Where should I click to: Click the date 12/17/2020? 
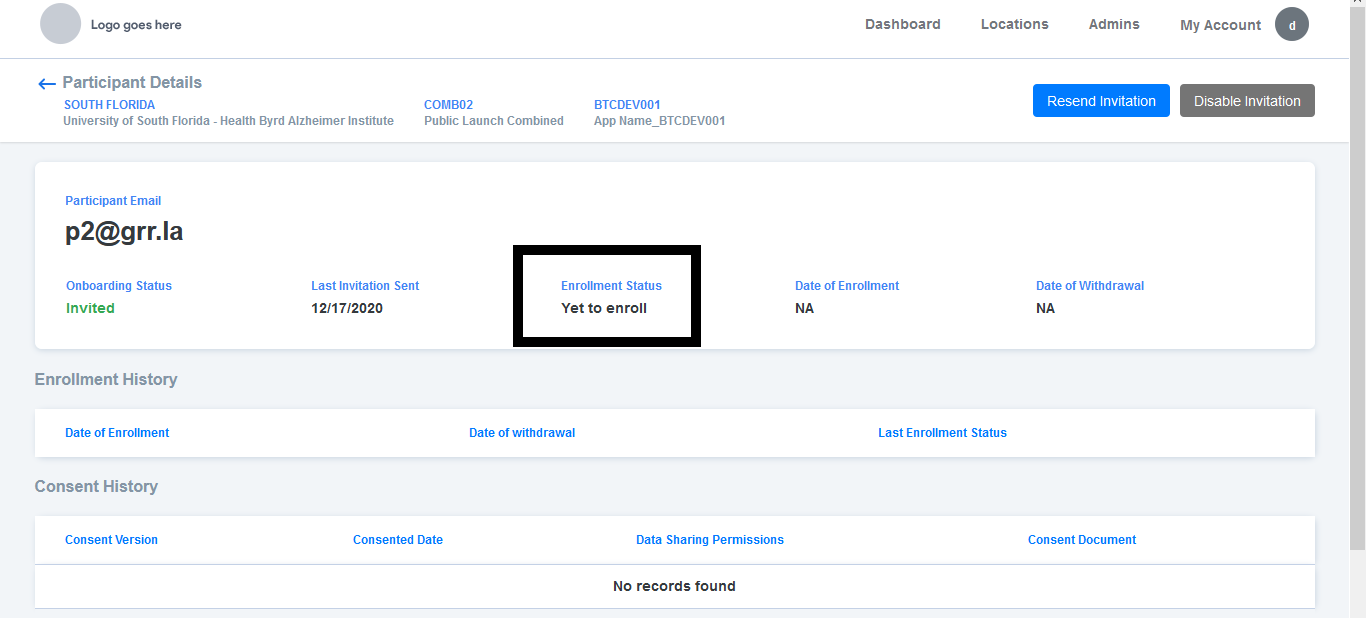[x=347, y=308]
